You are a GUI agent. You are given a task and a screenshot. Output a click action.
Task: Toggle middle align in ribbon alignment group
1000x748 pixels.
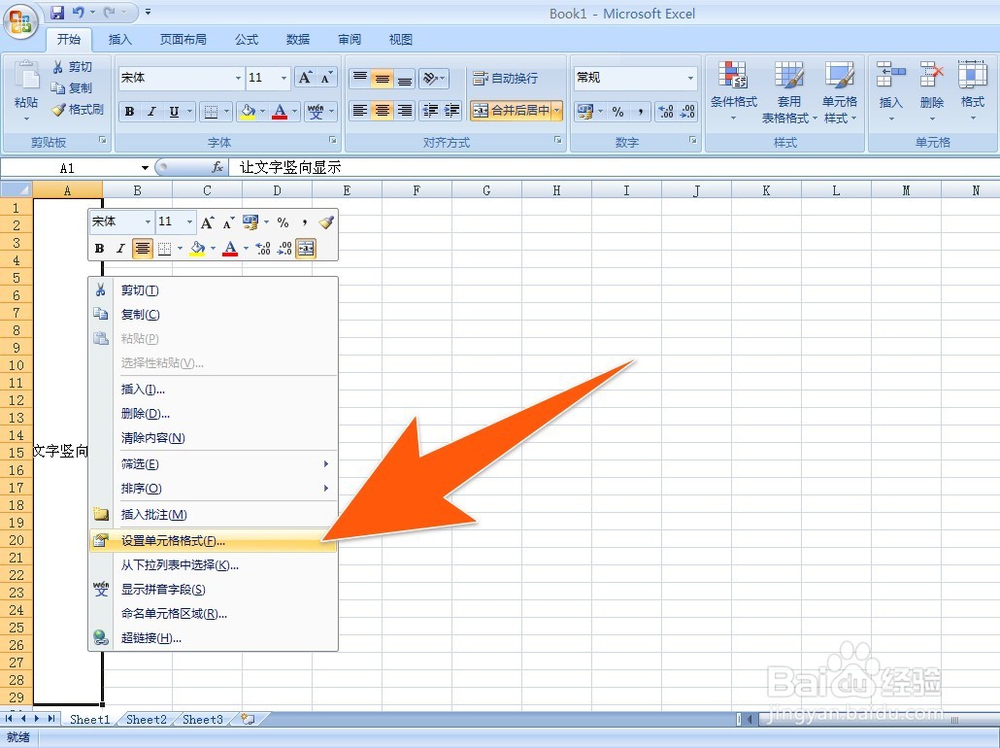click(382, 78)
